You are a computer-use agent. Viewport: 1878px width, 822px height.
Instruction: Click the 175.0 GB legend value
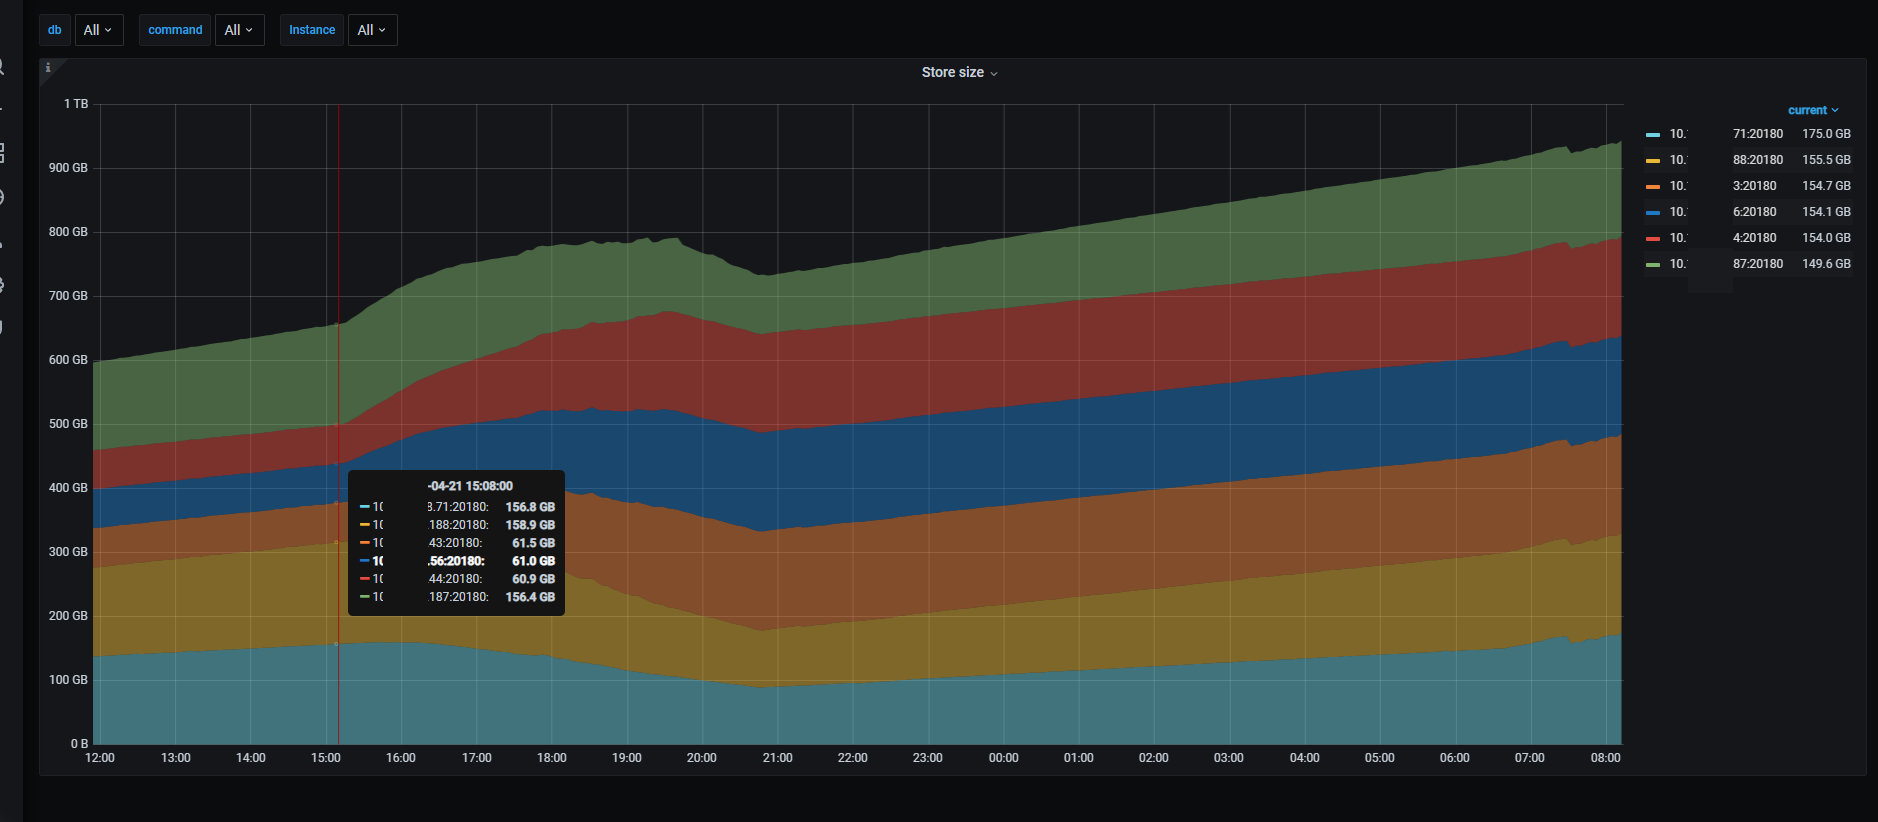(1826, 134)
